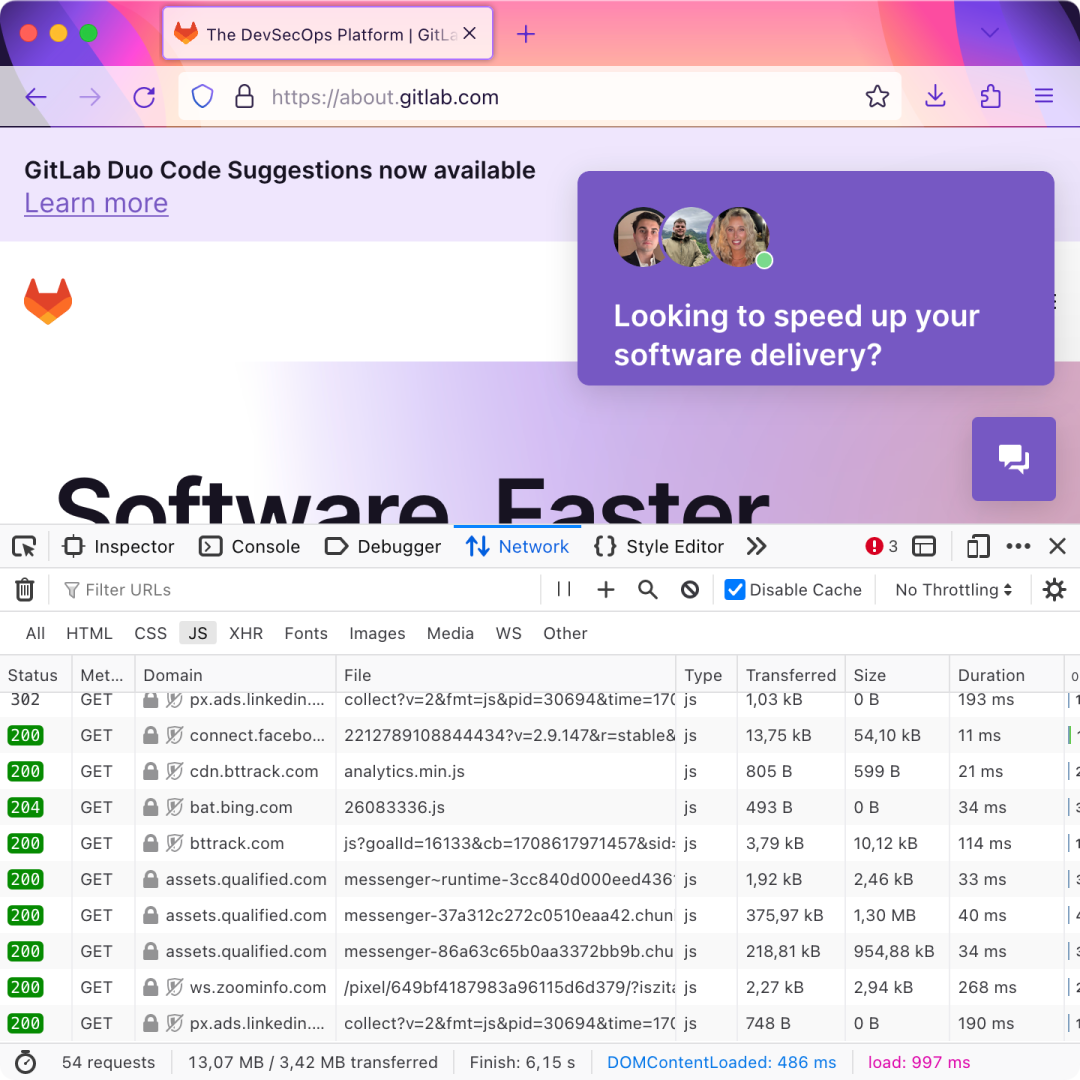Click the request blocking icon
The image size is (1080, 1080).
click(x=689, y=589)
